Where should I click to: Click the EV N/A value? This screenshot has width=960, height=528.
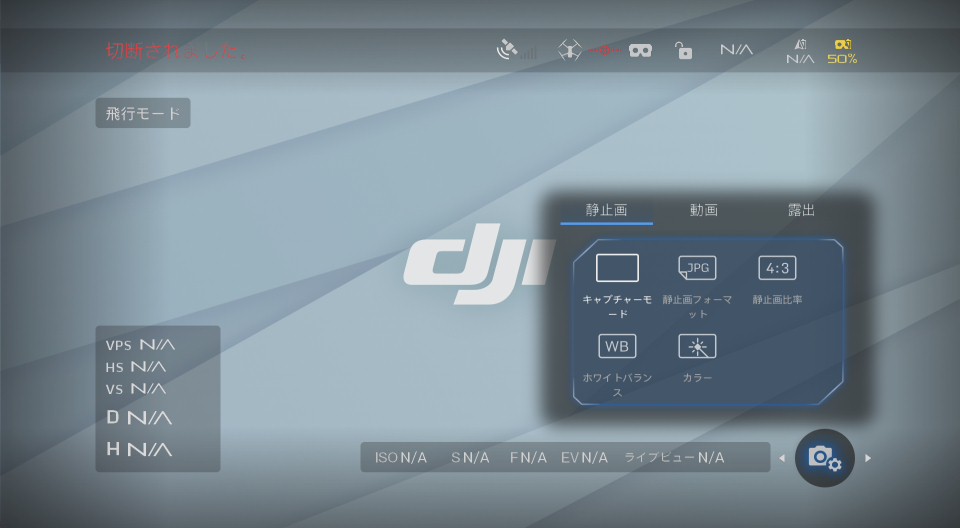click(x=584, y=458)
